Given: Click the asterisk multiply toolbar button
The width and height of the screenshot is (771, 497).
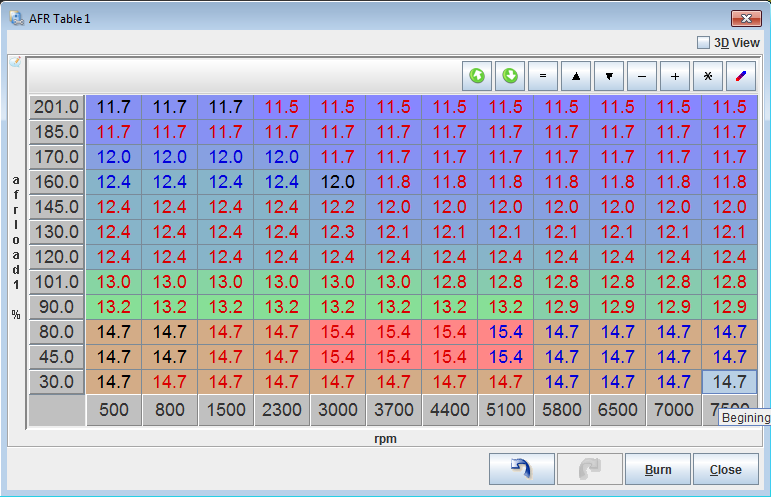Looking at the screenshot, I should click(707, 76).
